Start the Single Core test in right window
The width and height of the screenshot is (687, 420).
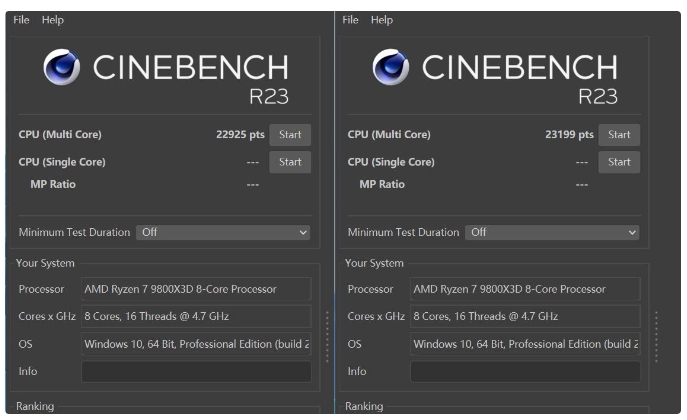click(619, 162)
